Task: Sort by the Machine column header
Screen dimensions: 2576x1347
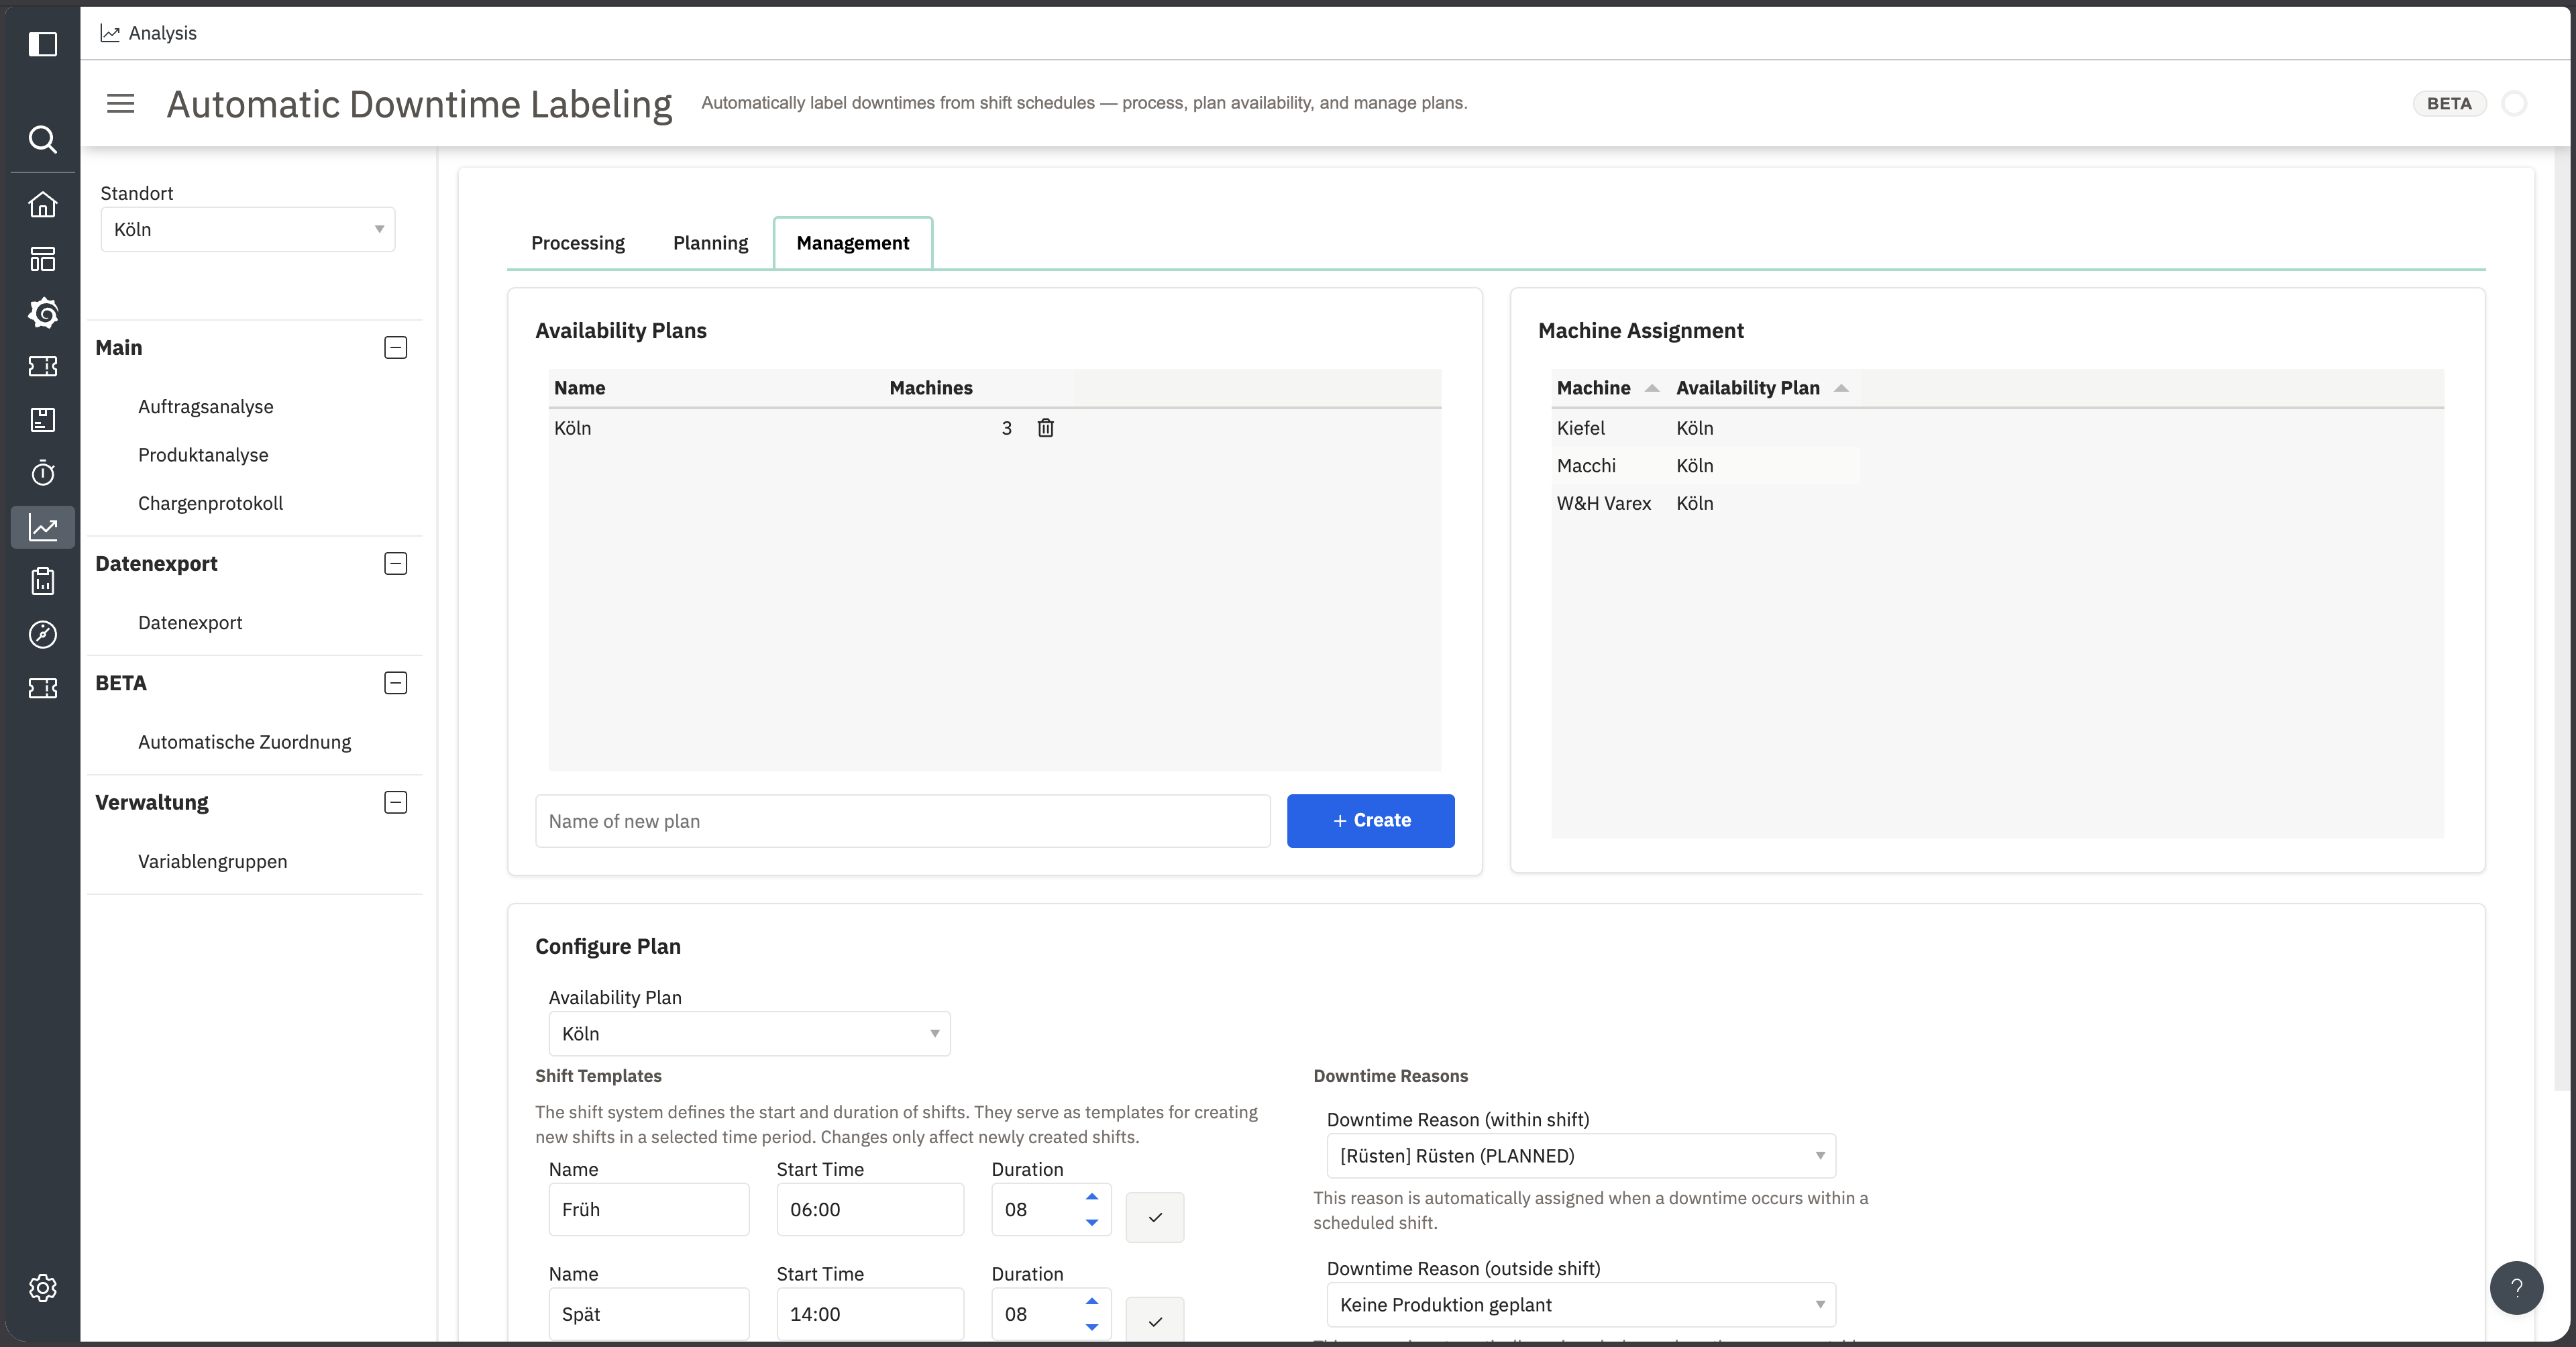Action: click(x=1607, y=388)
